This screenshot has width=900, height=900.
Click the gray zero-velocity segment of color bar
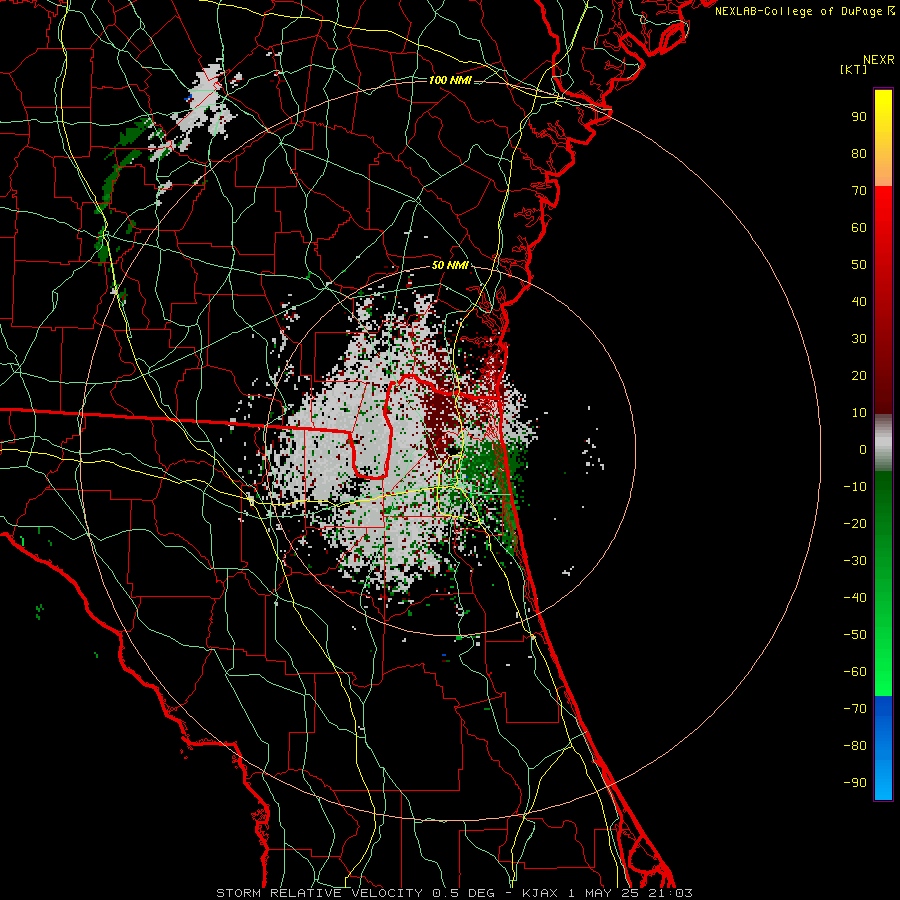click(x=883, y=443)
